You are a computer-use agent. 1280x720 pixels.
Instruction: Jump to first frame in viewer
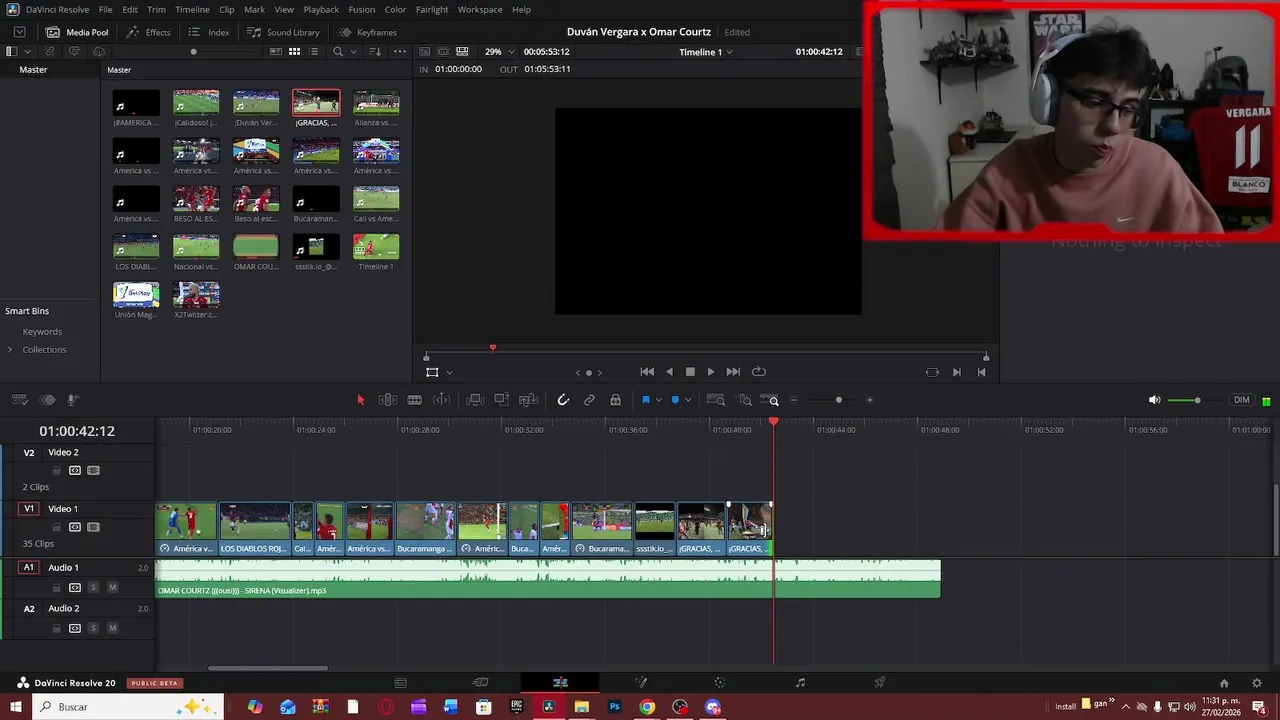(647, 372)
